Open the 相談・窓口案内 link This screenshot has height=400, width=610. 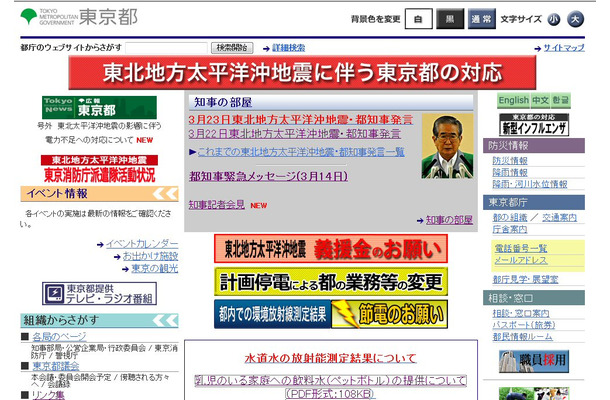[x=521, y=313]
